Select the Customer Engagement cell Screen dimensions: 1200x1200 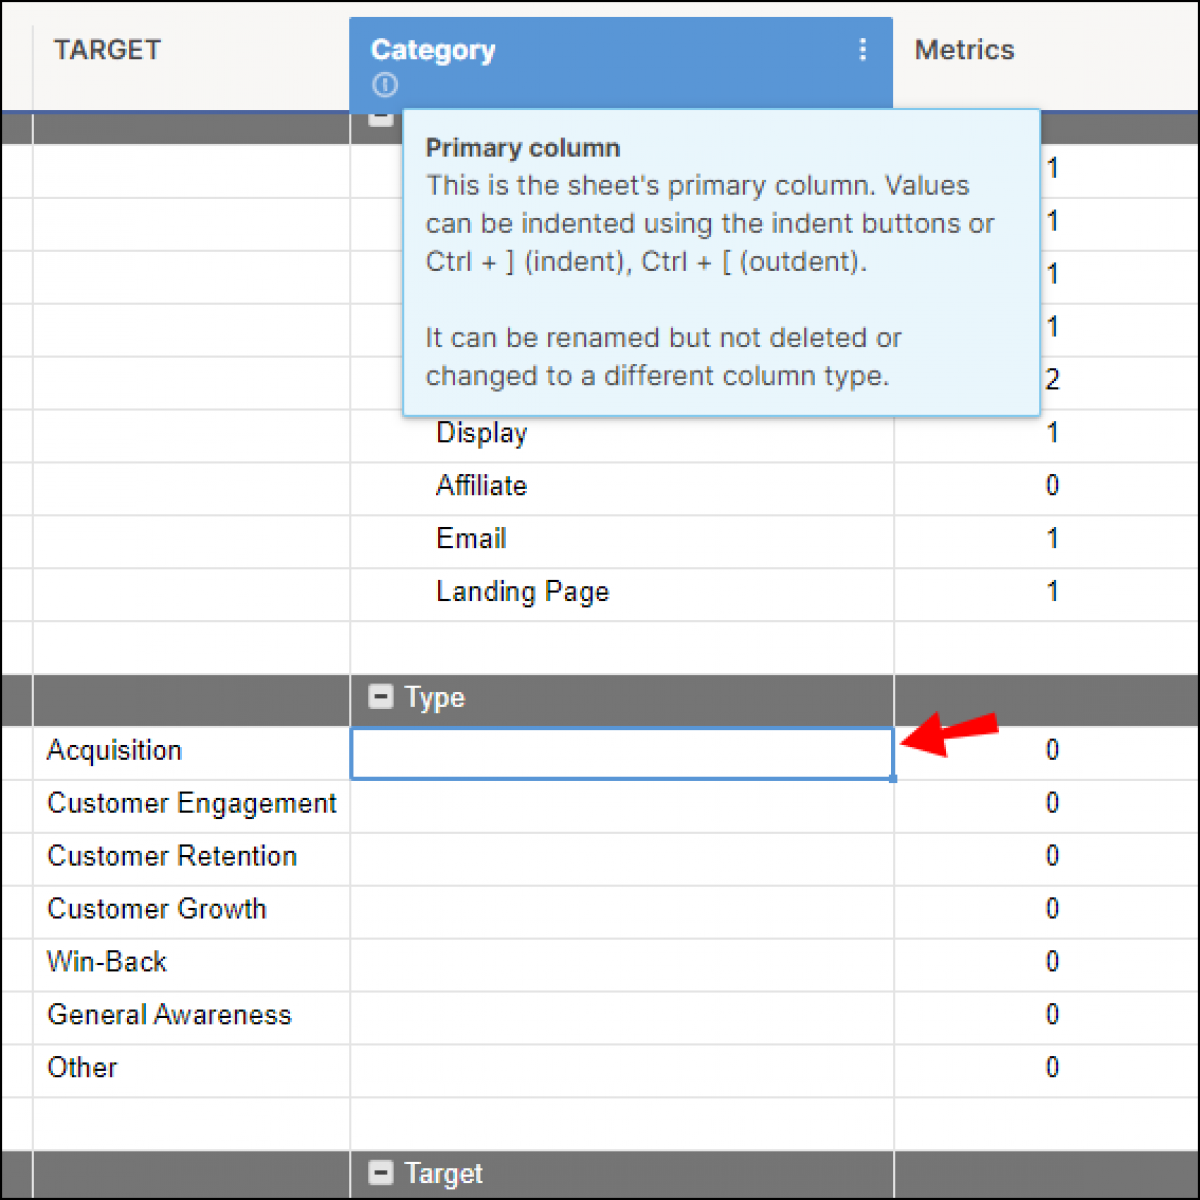[x=191, y=803]
